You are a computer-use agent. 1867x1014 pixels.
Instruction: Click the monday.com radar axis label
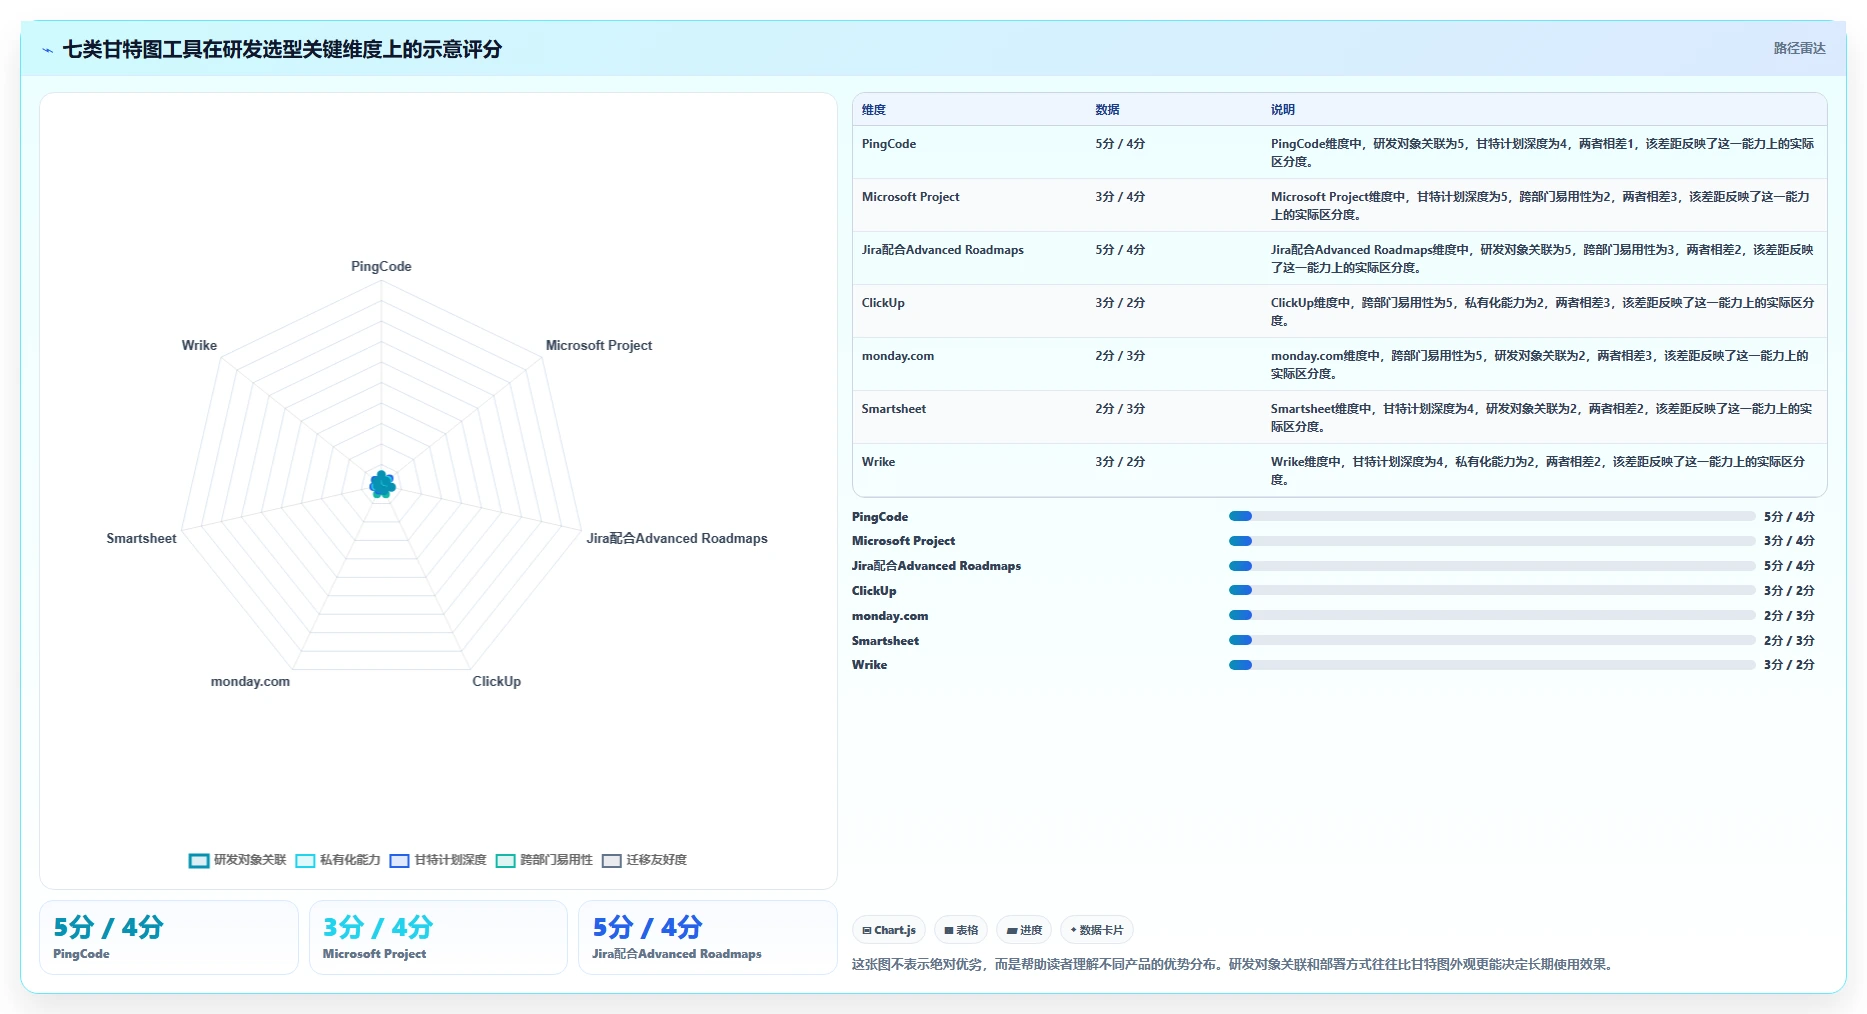tap(250, 681)
